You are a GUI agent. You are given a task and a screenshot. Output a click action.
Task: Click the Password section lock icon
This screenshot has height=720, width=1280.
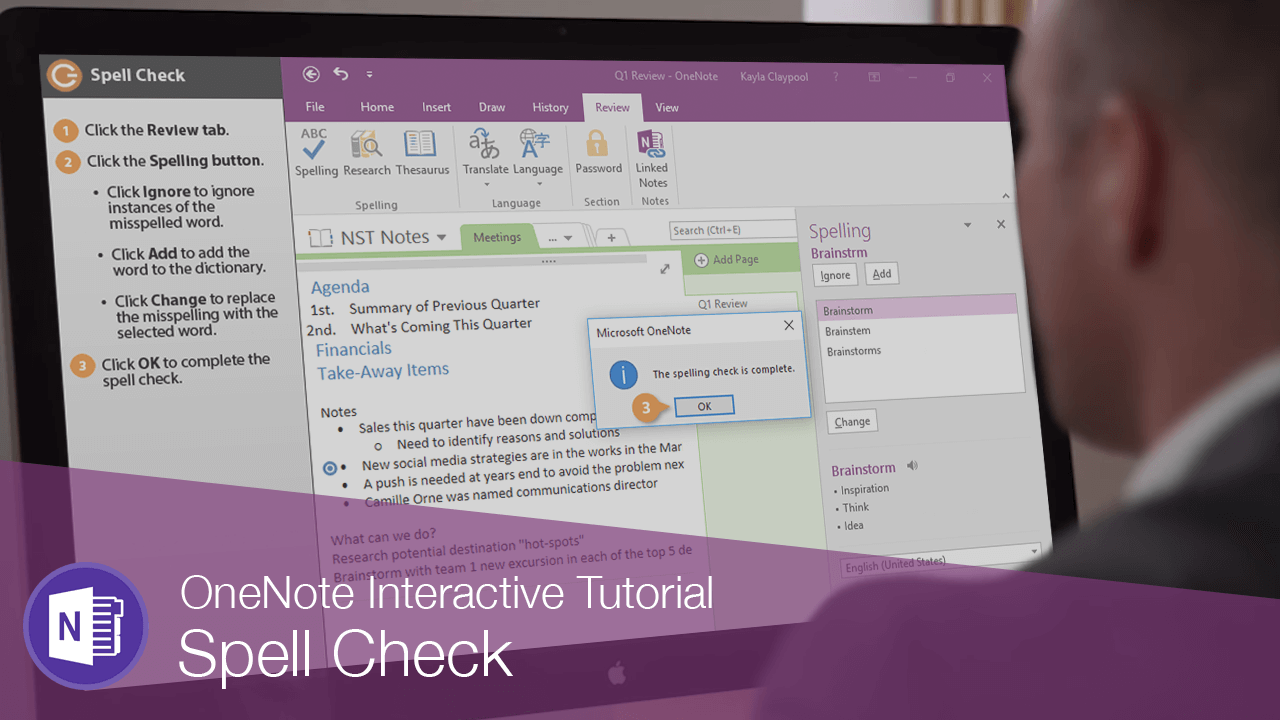pyautogui.click(x=598, y=142)
